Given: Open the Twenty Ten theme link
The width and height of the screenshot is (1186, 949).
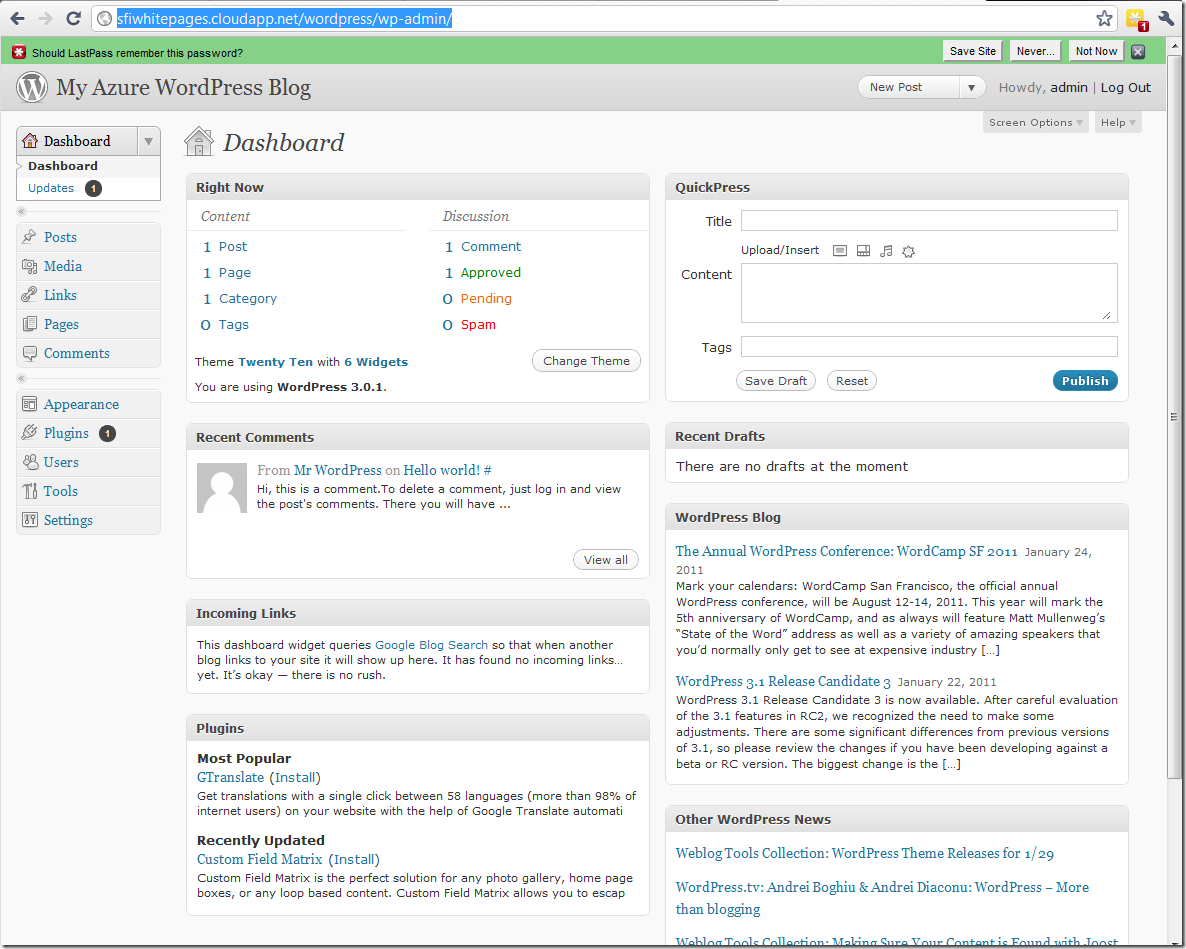Looking at the screenshot, I should coord(275,361).
